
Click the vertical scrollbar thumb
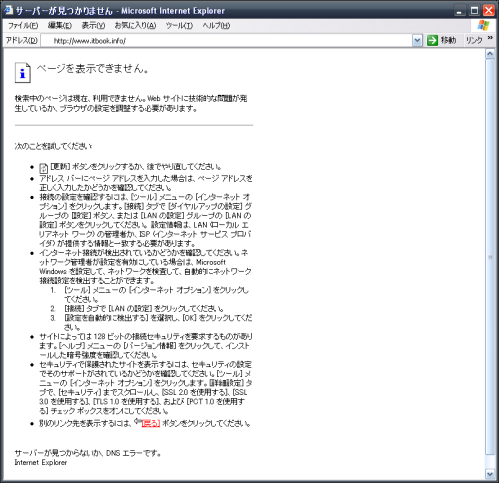(490, 257)
